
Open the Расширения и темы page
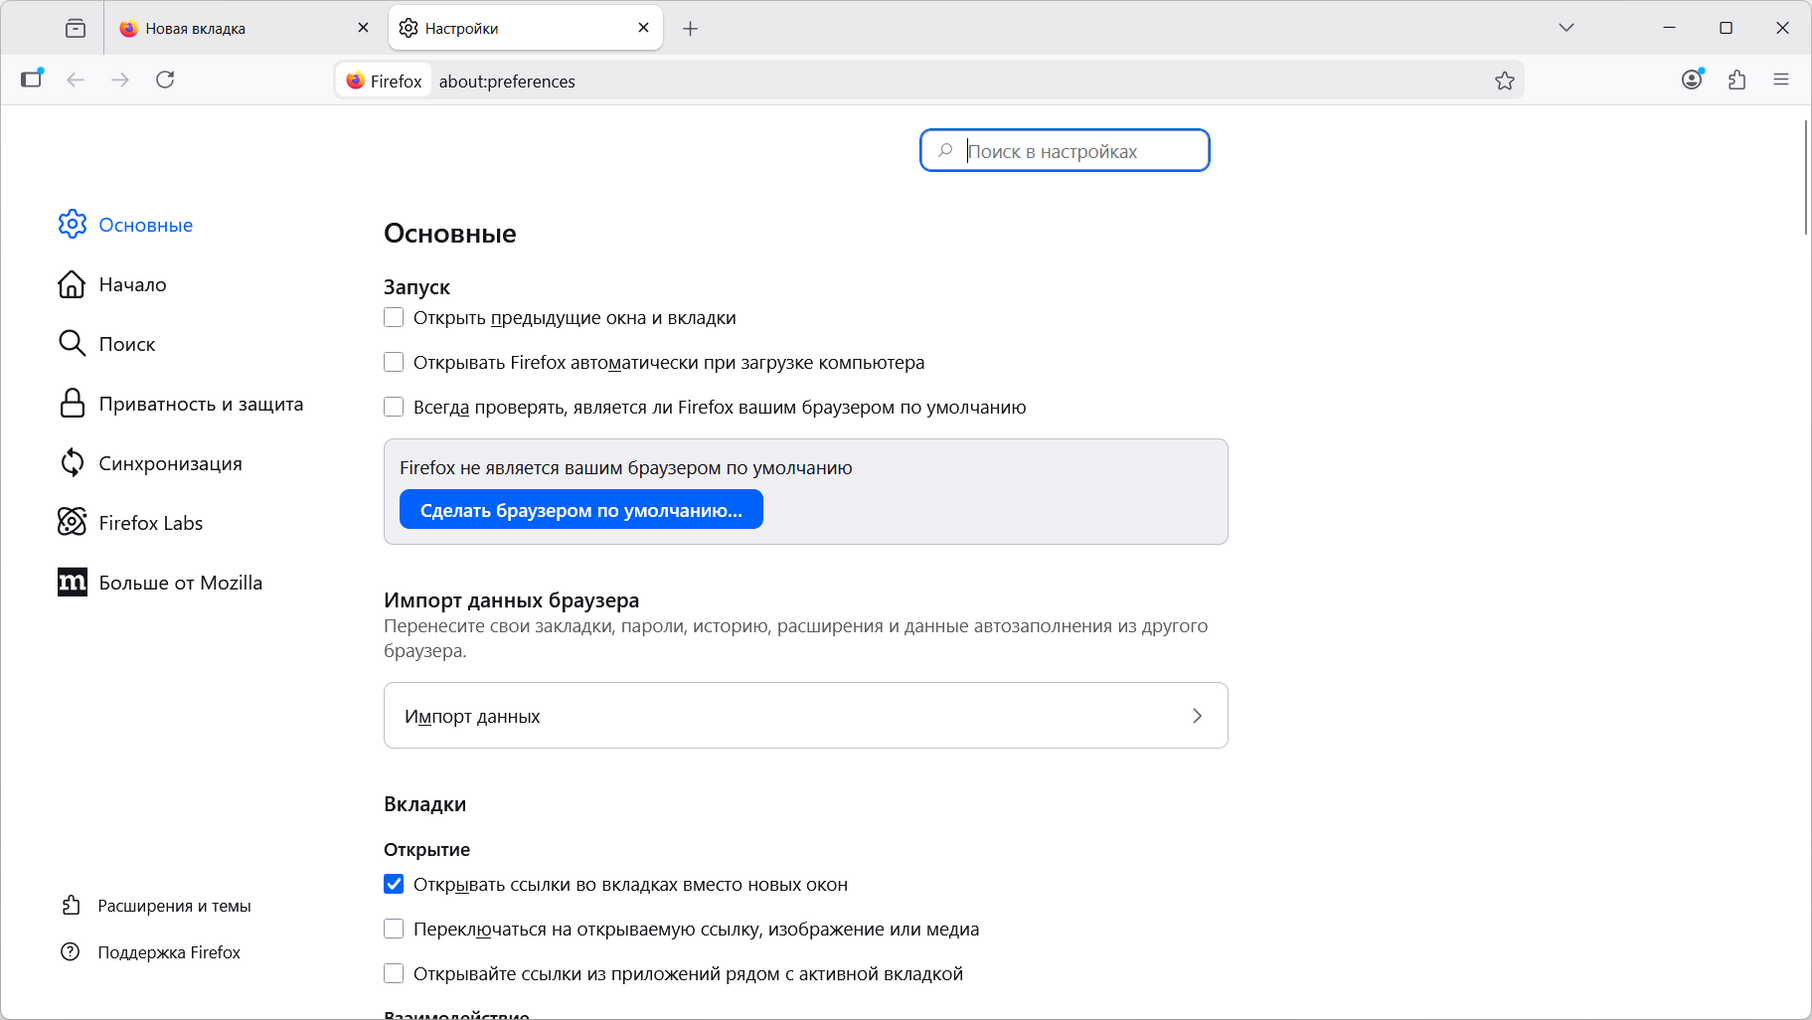pyautogui.click(x=174, y=905)
